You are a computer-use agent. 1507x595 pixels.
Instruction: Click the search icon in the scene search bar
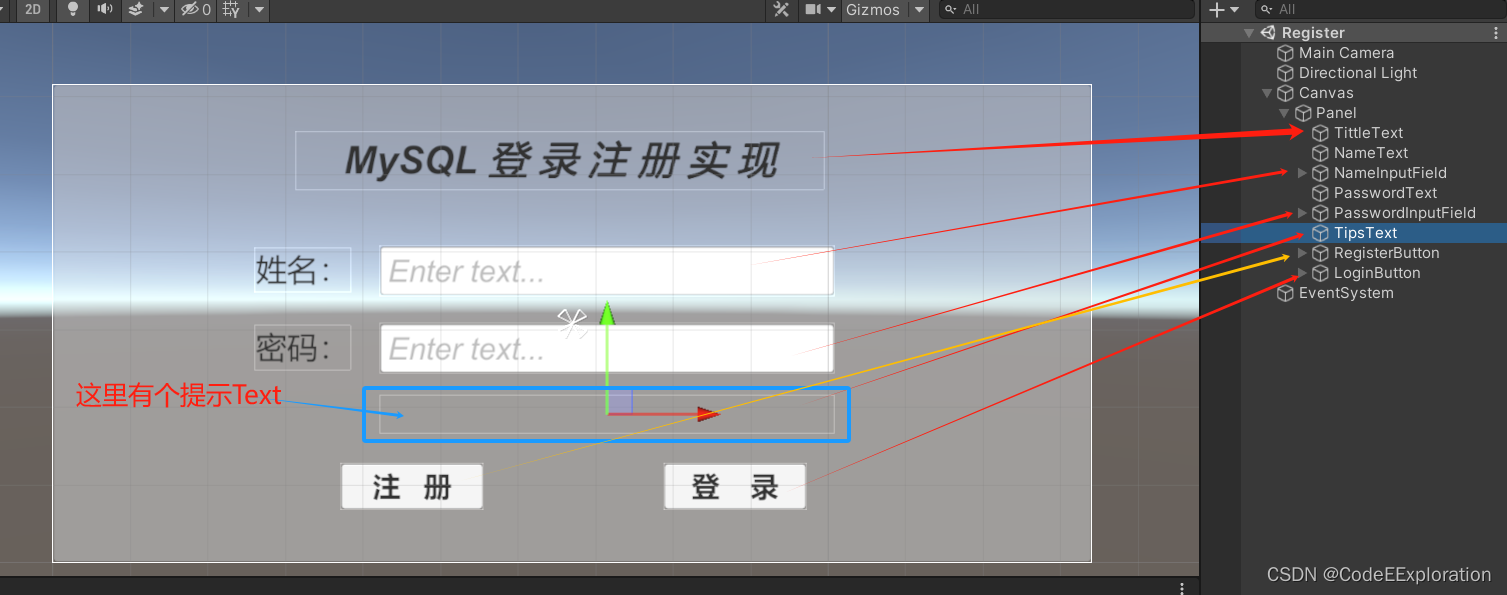(951, 10)
